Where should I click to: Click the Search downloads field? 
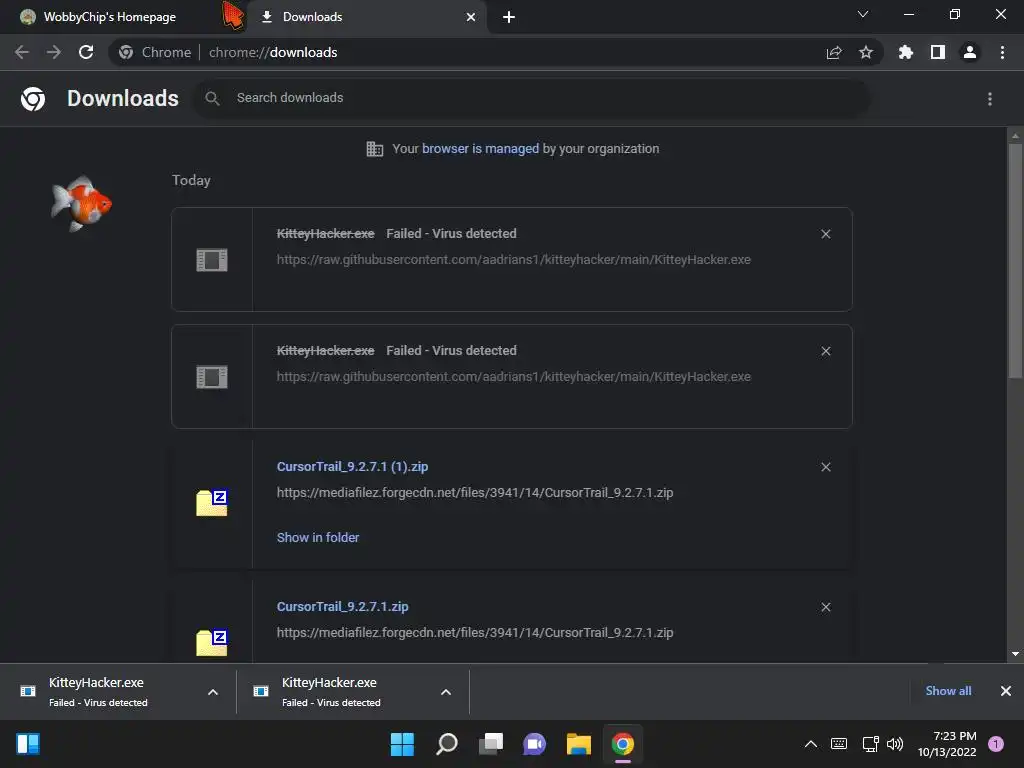click(x=532, y=98)
